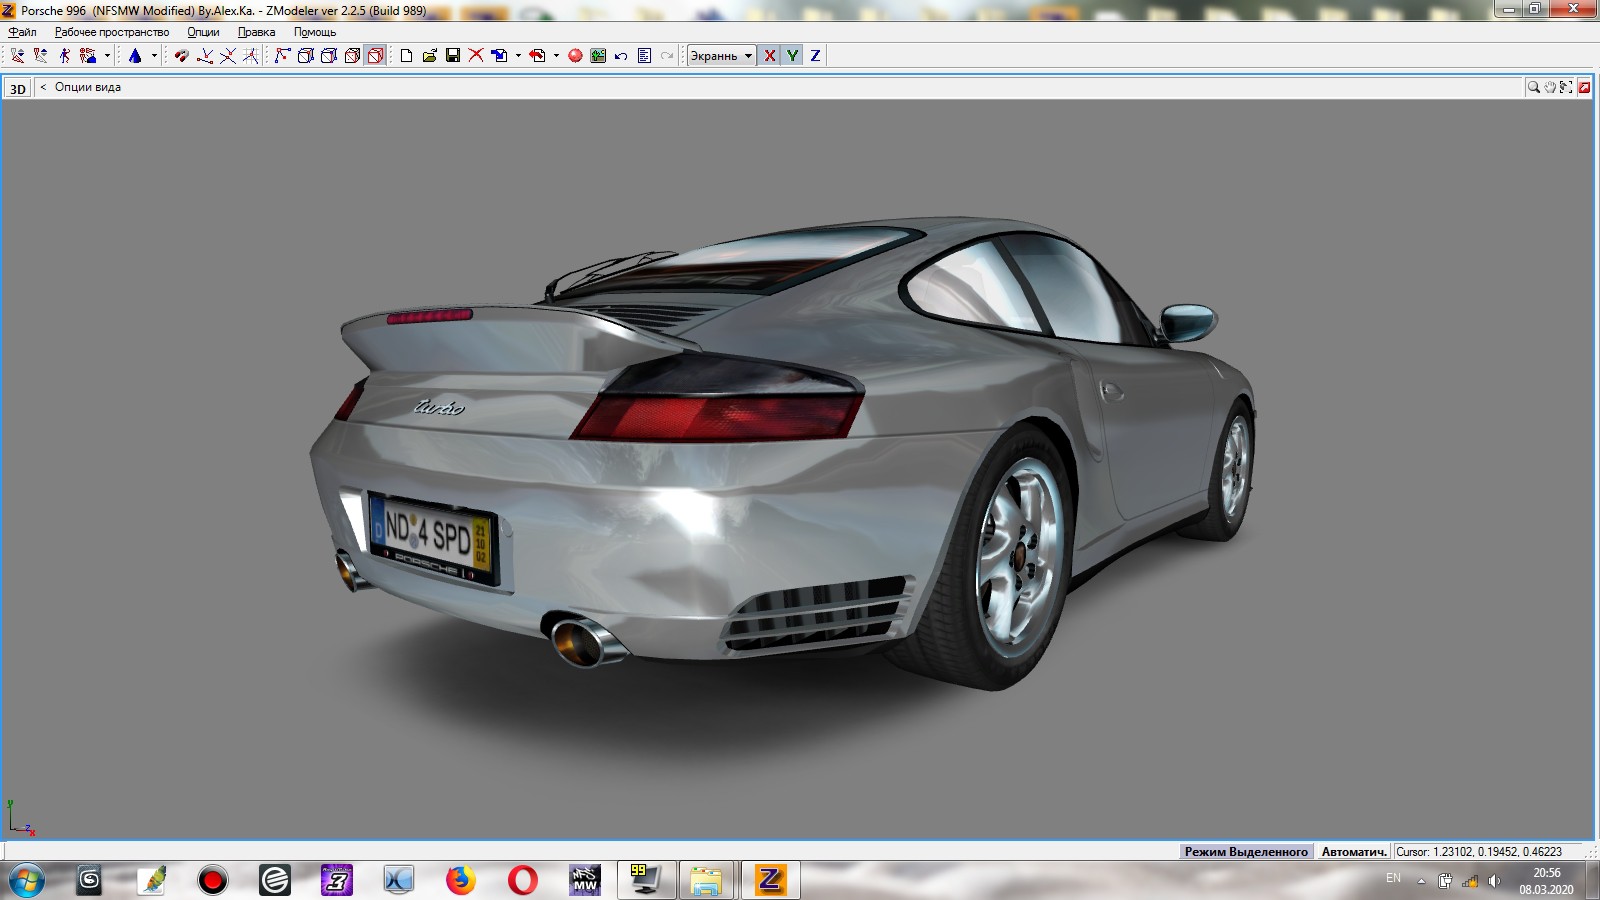Viewport: 1600px width, 900px height.
Task: Select the pan hand tool in viewport
Action: point(1550,88)
